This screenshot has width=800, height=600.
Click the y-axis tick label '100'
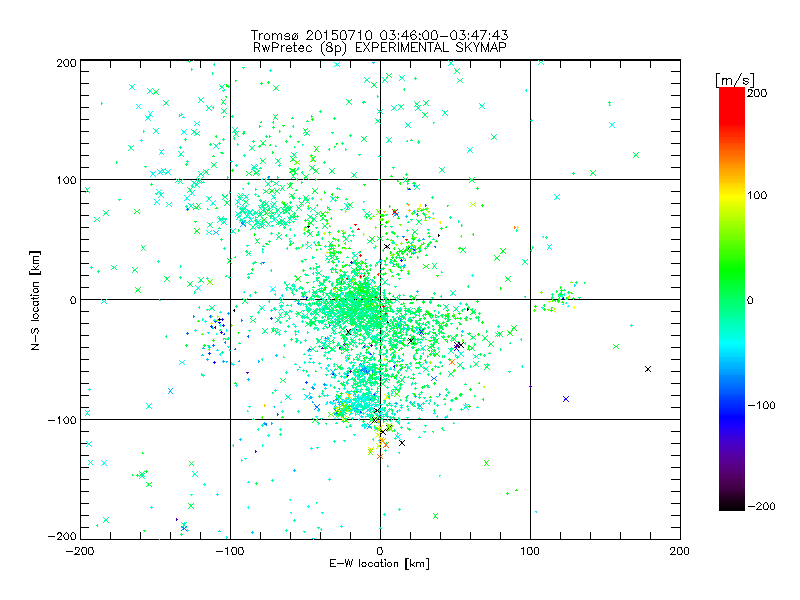coord(66,180)
